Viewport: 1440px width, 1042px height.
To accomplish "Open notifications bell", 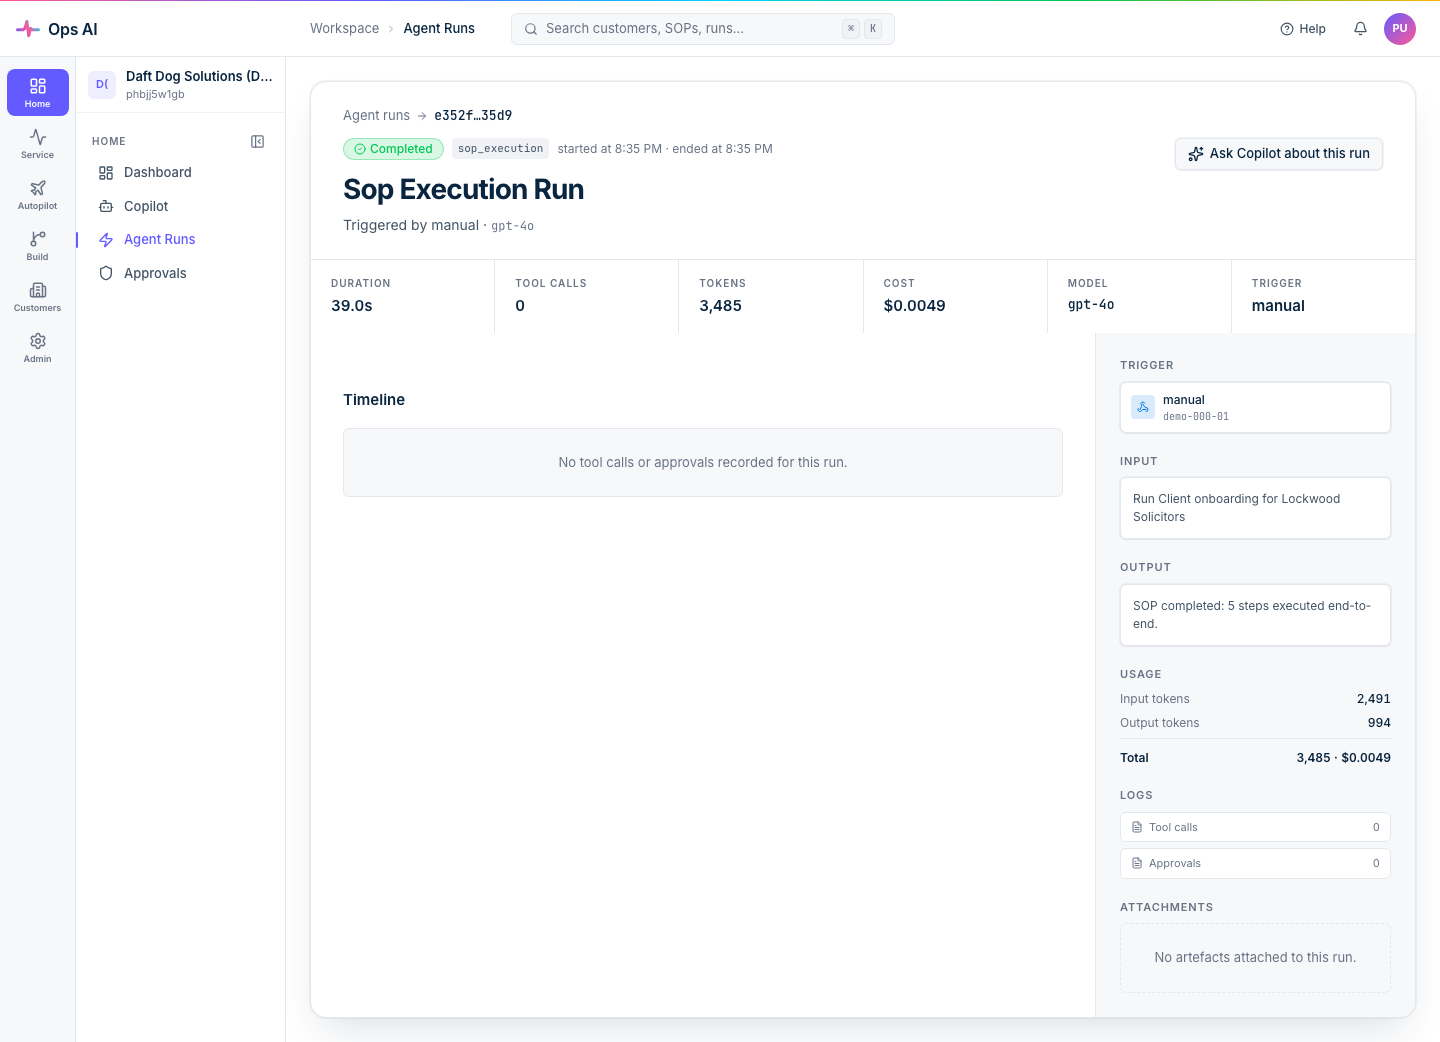I will click(x=1360, y=29).
